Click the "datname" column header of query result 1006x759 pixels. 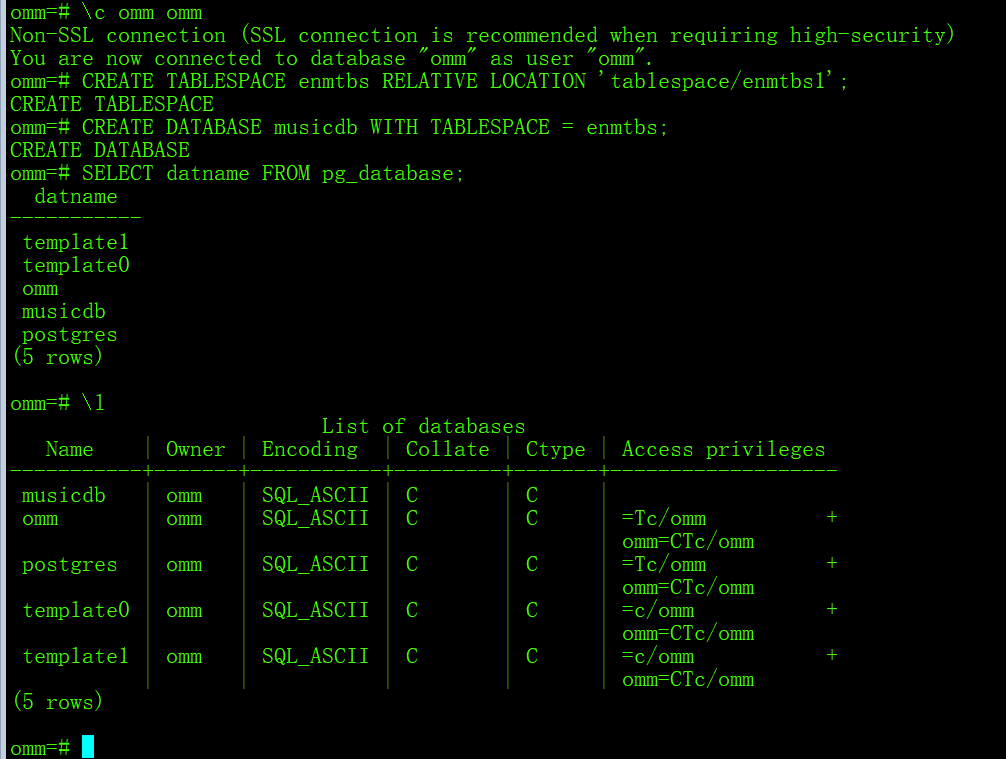[x=75, y=197]
